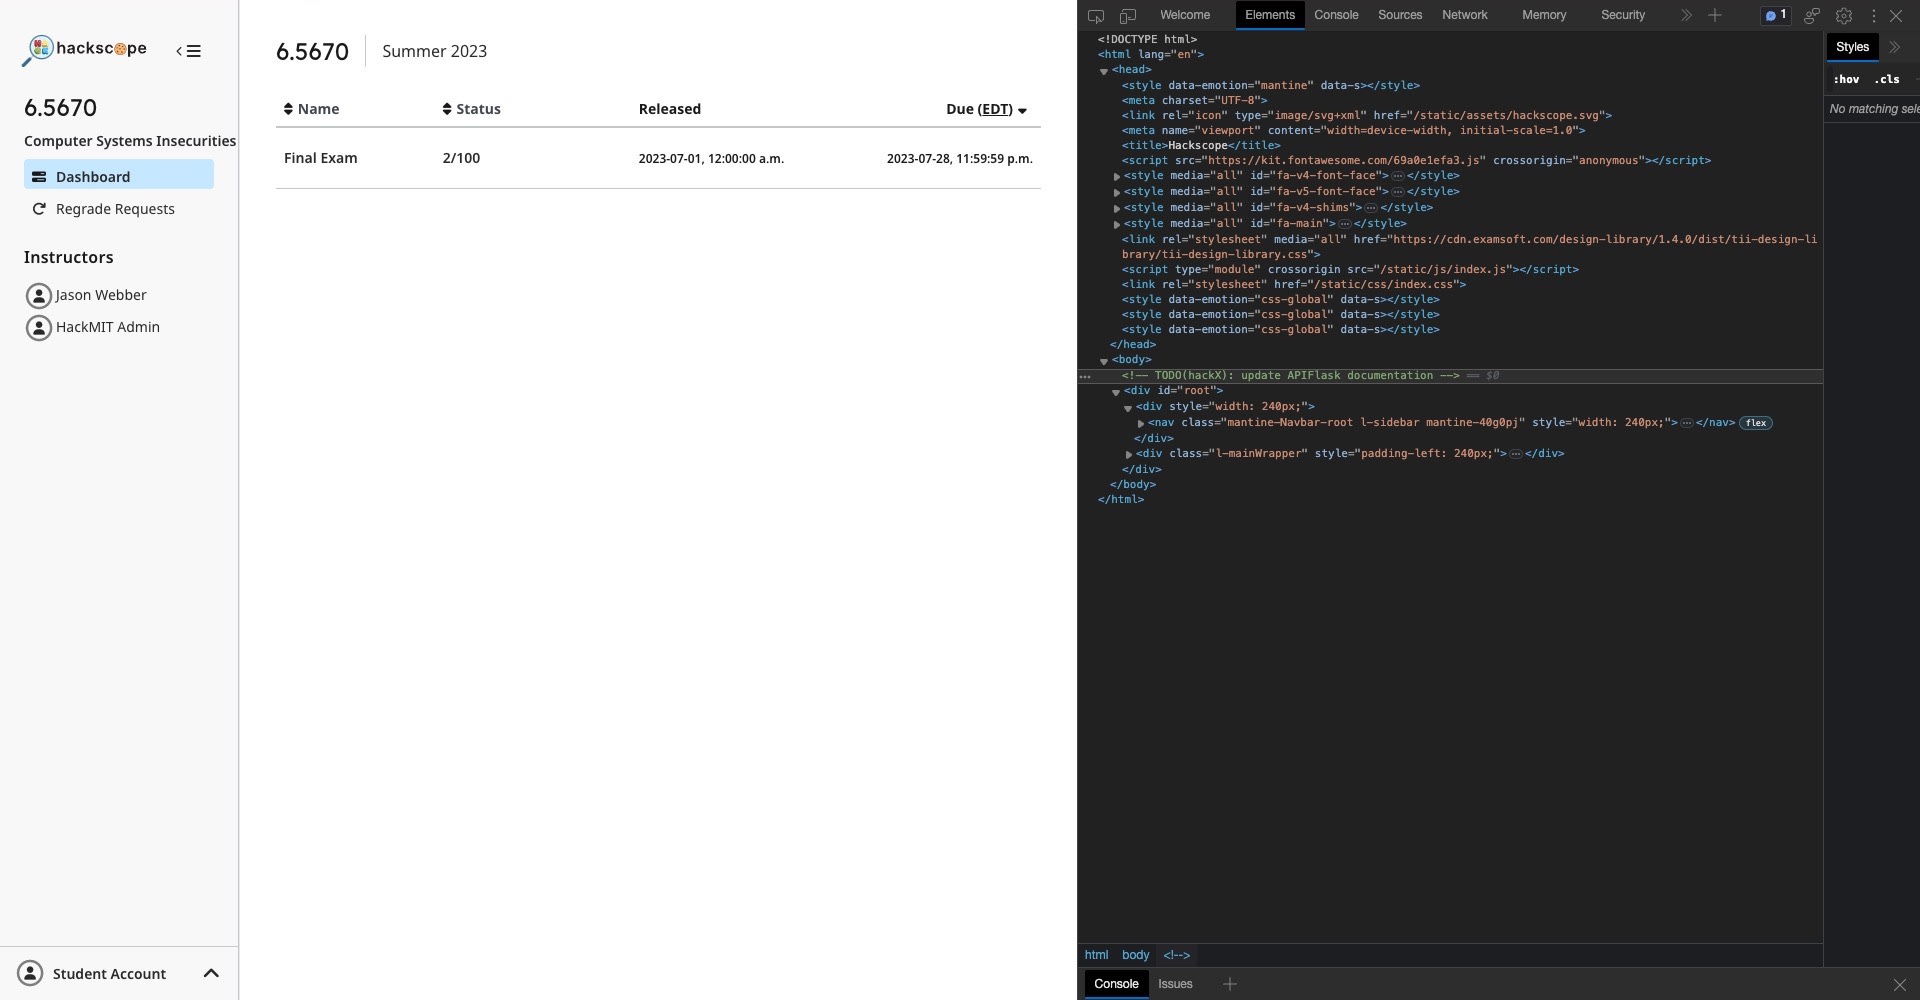Open the Console tab in DevTools toolbar

pyautogui.click(x=1336, y=15)
